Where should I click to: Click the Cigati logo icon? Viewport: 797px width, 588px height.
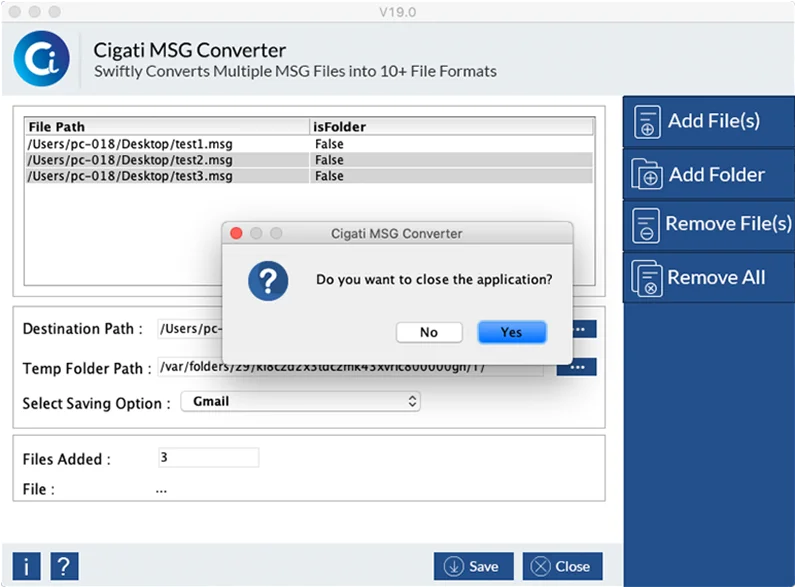tap(42, 58)
